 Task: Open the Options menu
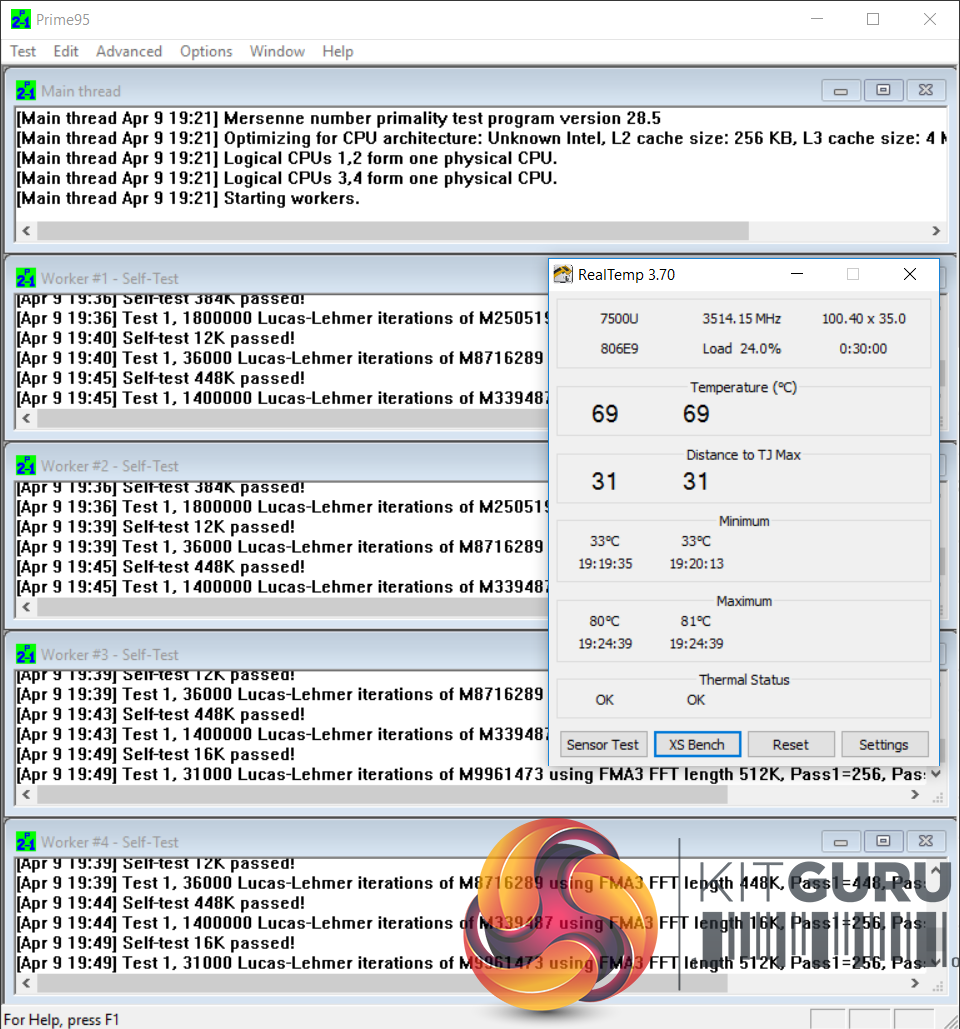206,51
